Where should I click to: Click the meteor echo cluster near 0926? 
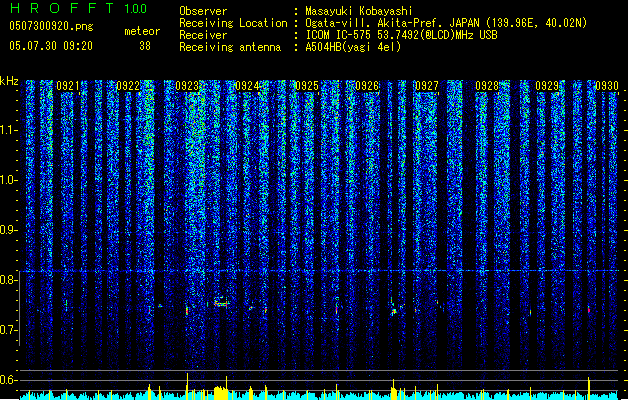click(395, 309)
